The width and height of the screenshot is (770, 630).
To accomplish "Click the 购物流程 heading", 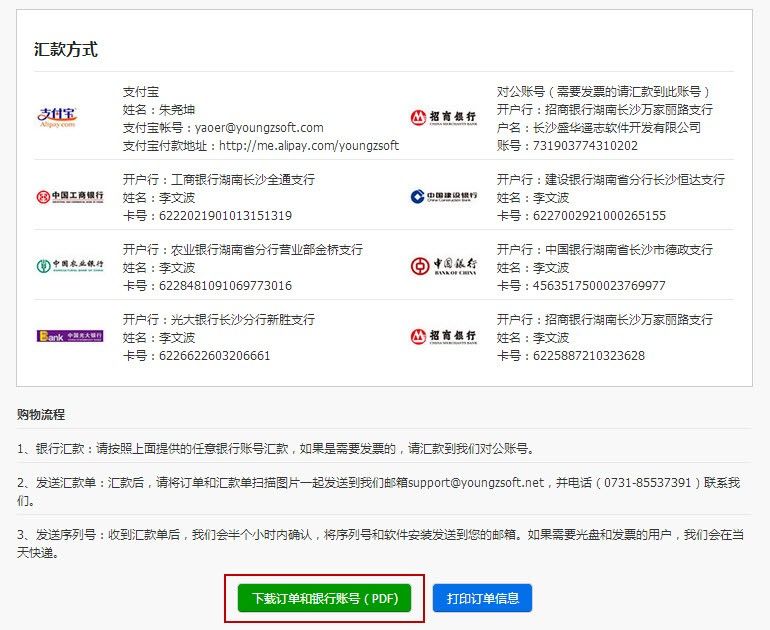I will pos(41,414).
